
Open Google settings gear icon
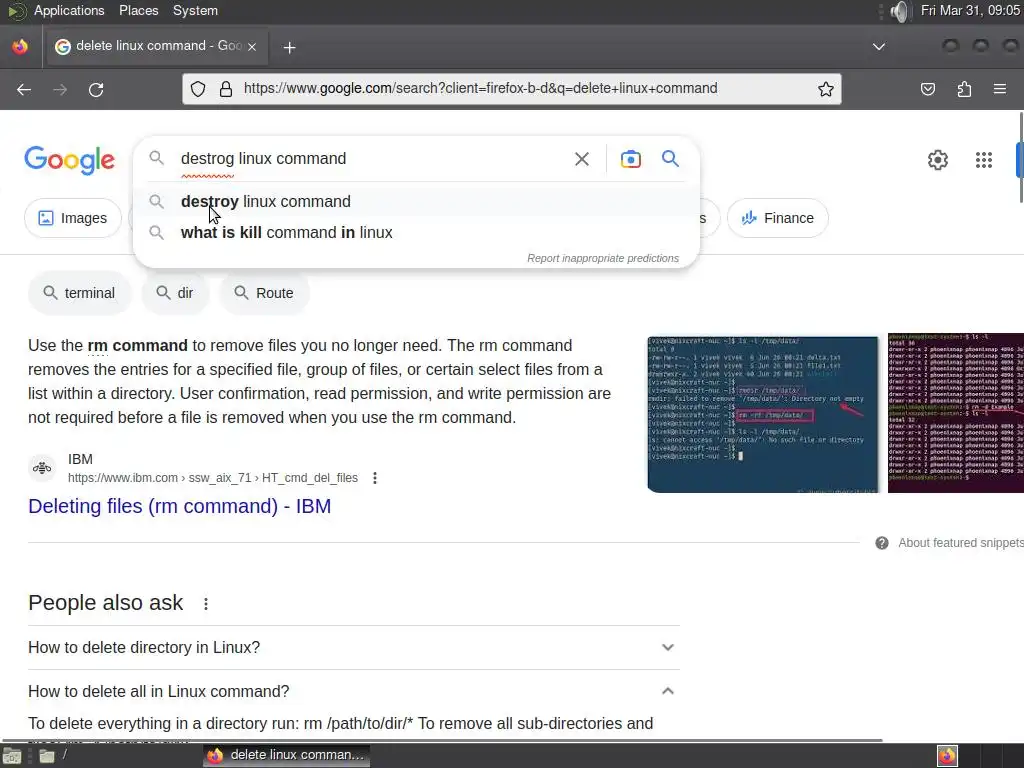click(x=937, y=159)
